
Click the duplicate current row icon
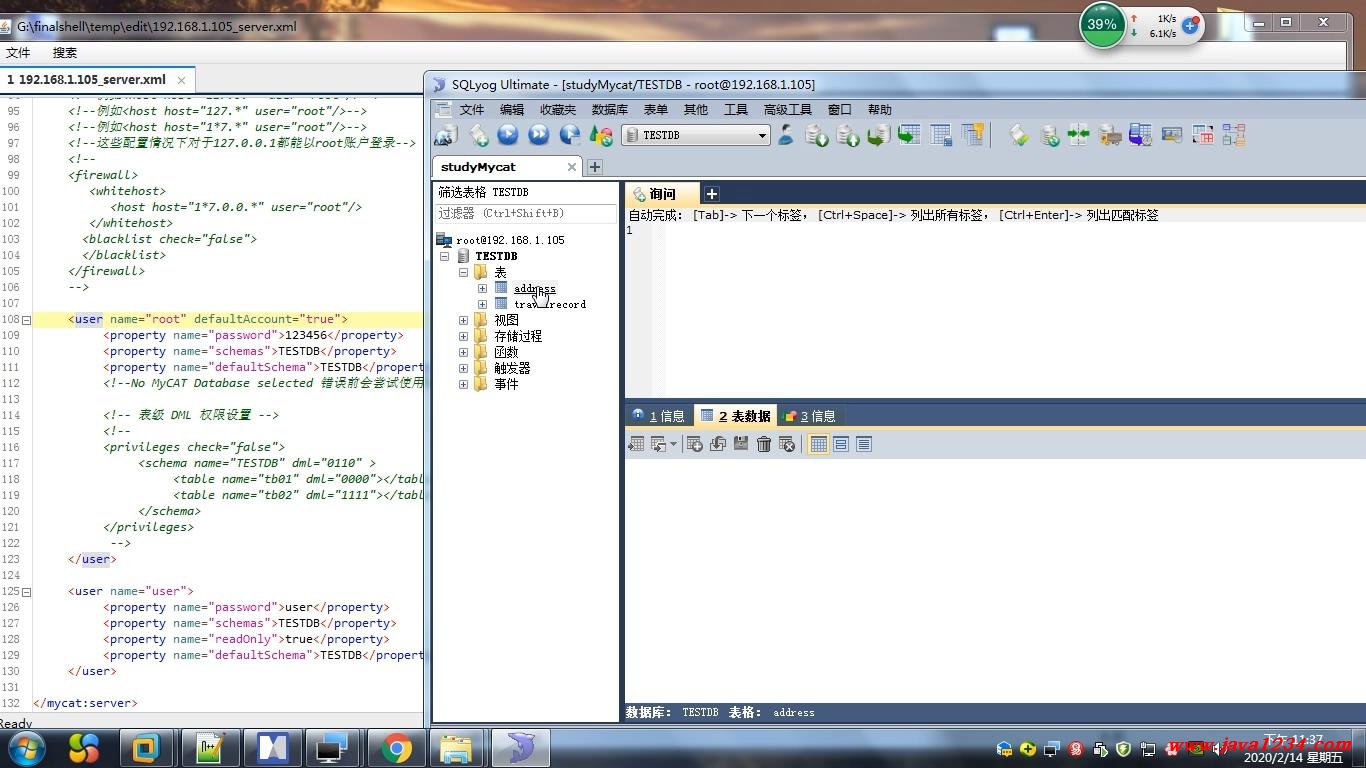tap(718, 444)
